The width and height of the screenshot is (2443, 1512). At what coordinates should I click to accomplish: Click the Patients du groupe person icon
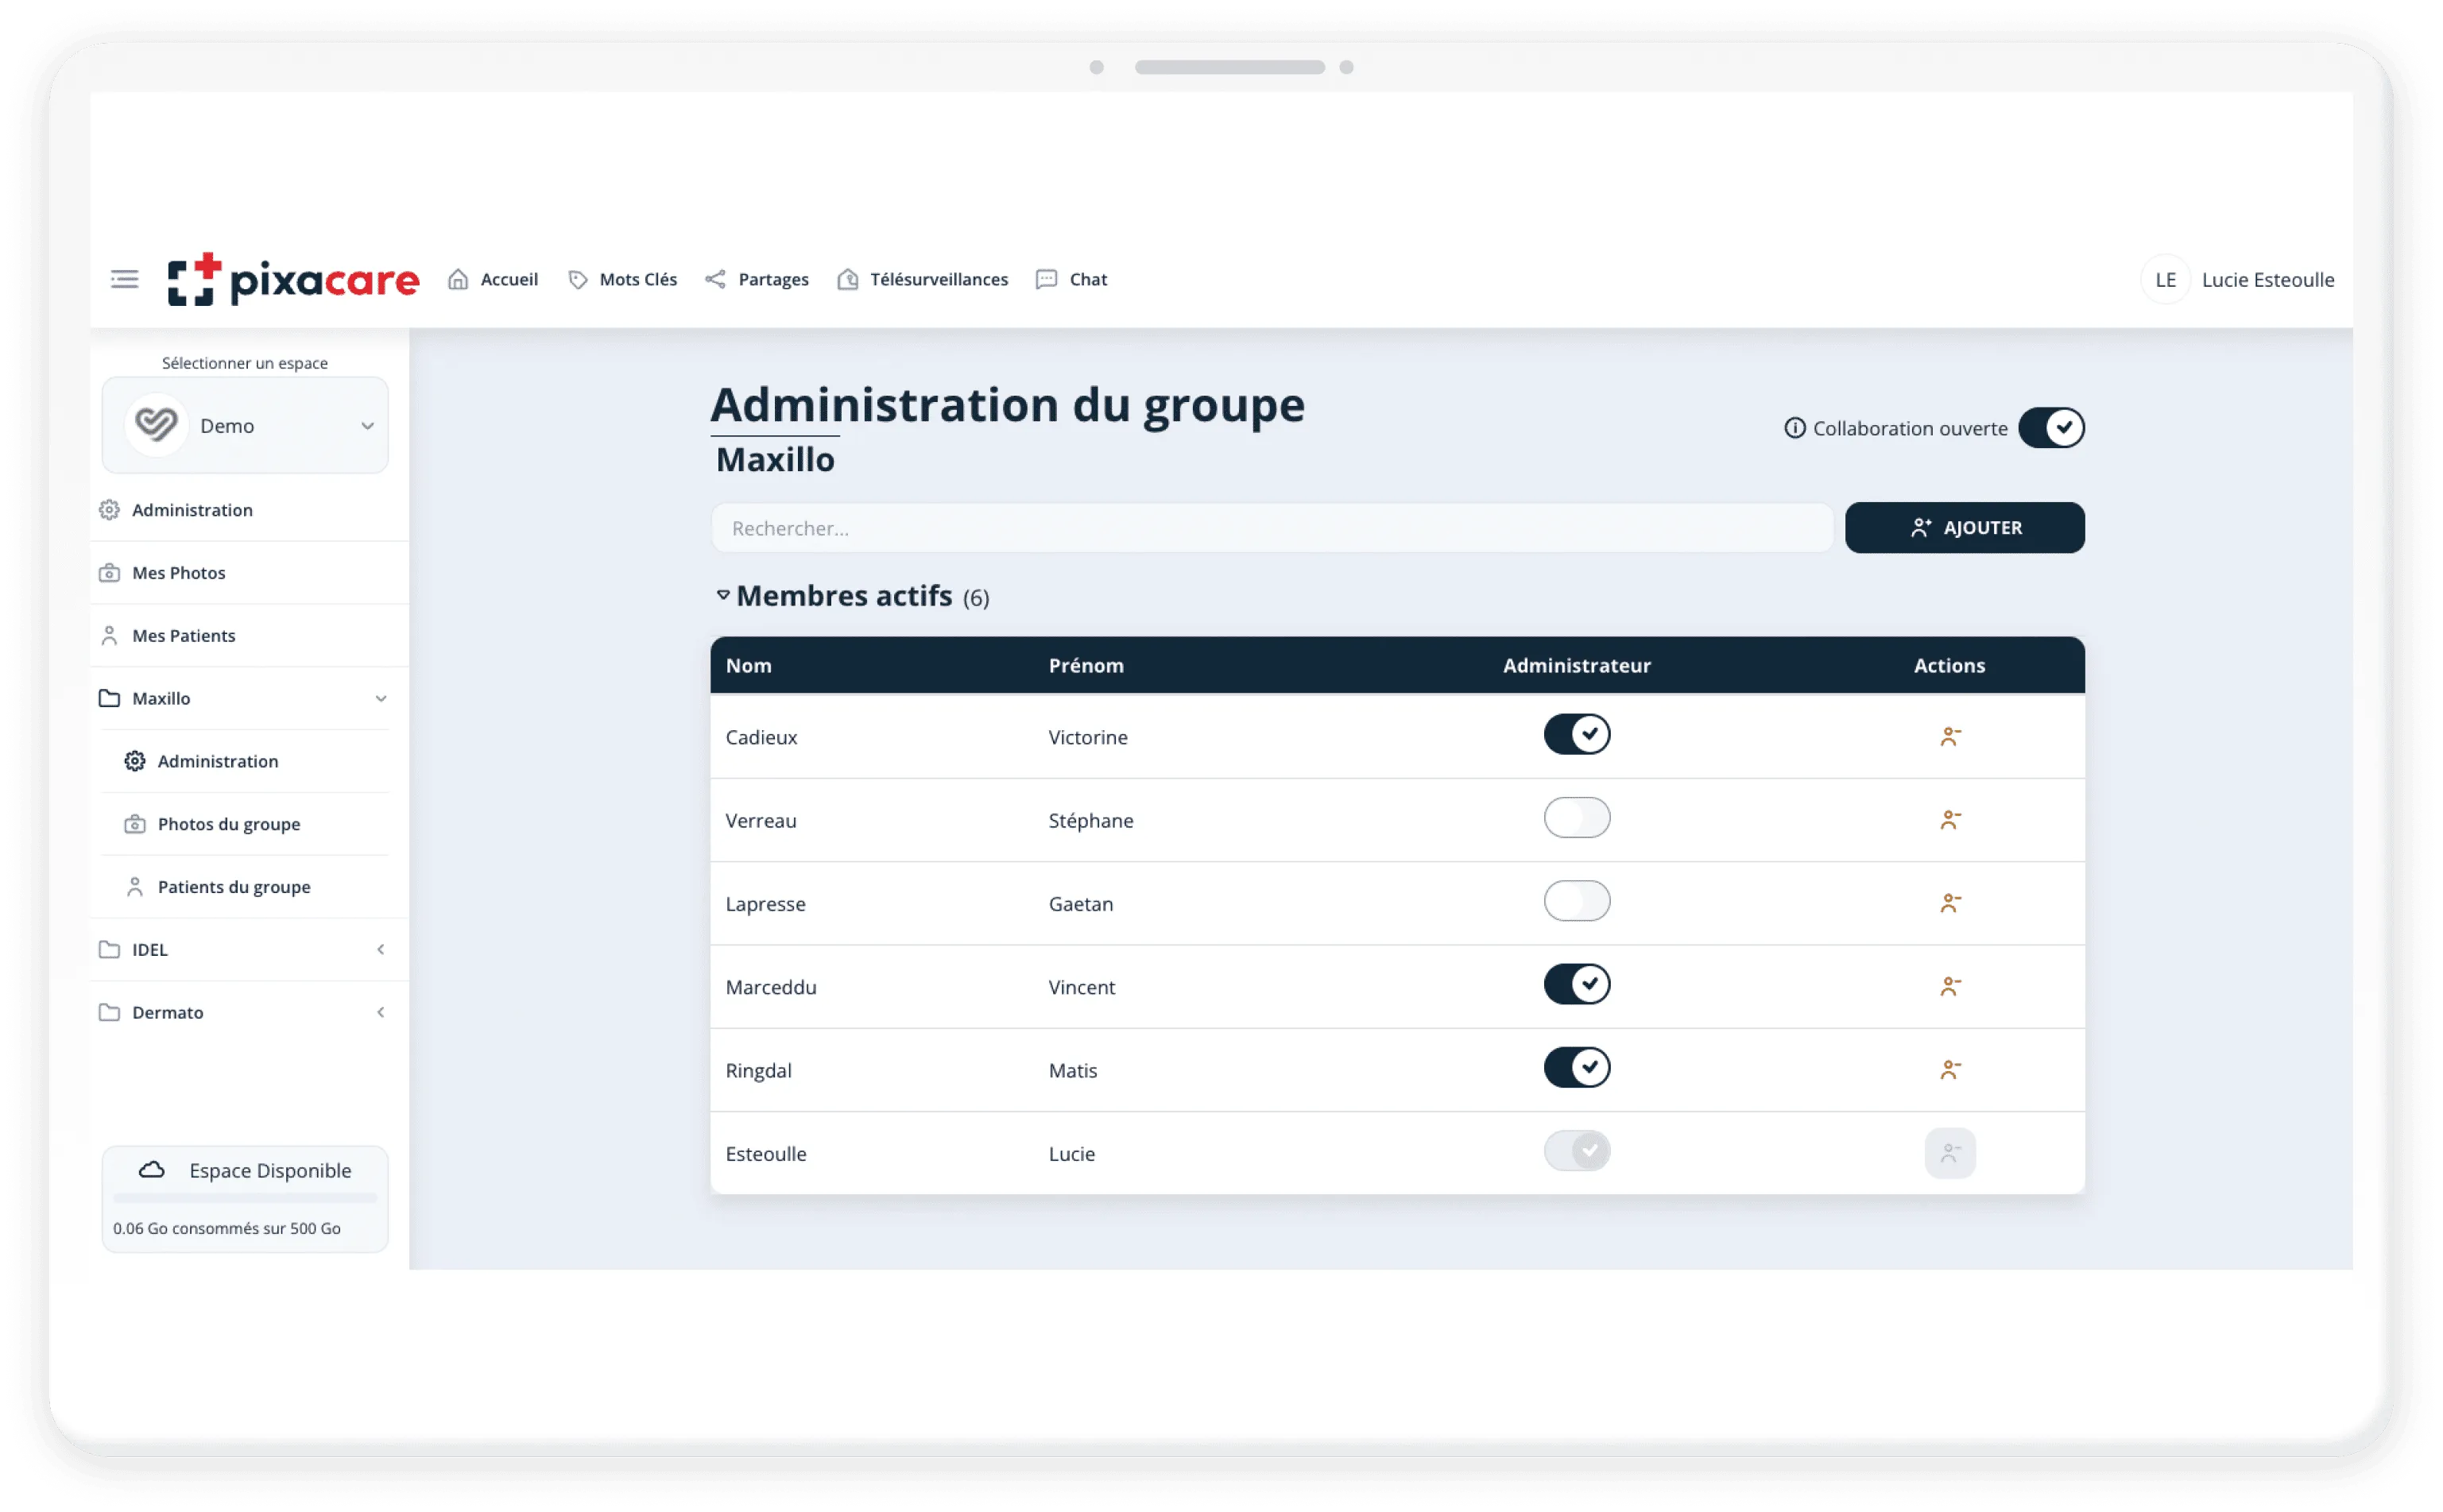click(135, 887)
